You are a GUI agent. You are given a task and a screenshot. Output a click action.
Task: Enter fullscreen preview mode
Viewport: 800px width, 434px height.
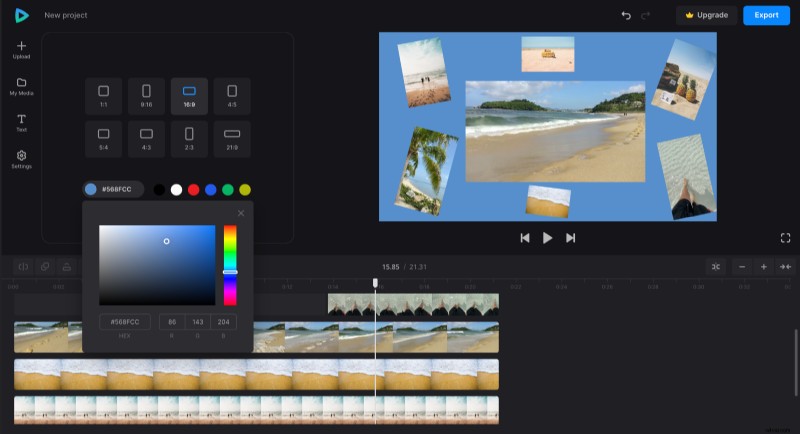(786, 238)
